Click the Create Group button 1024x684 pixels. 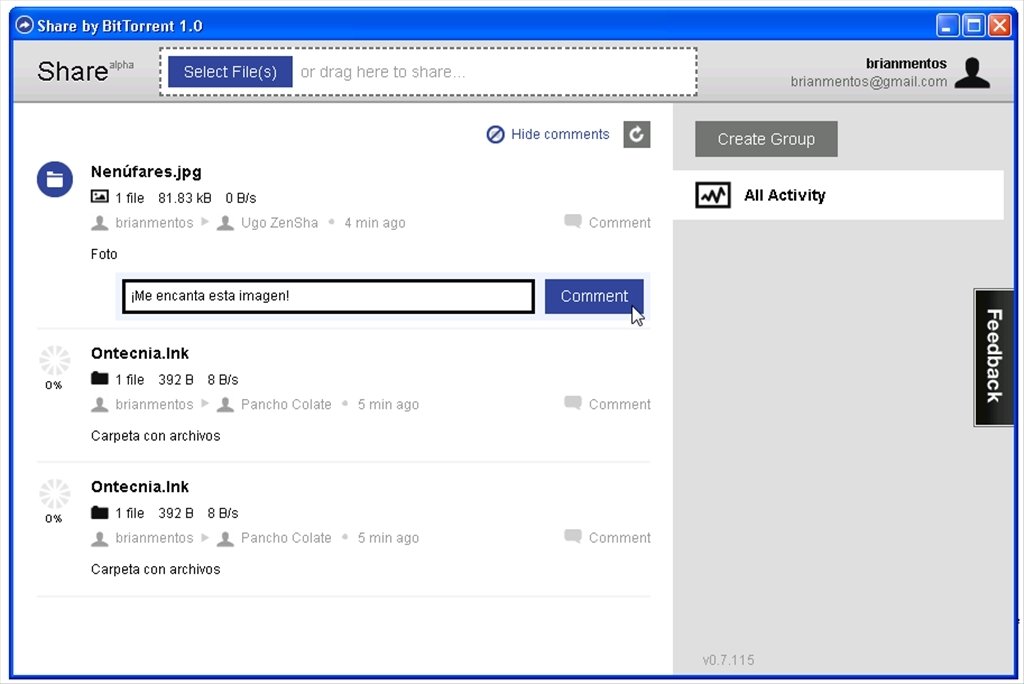coord(766,138)
